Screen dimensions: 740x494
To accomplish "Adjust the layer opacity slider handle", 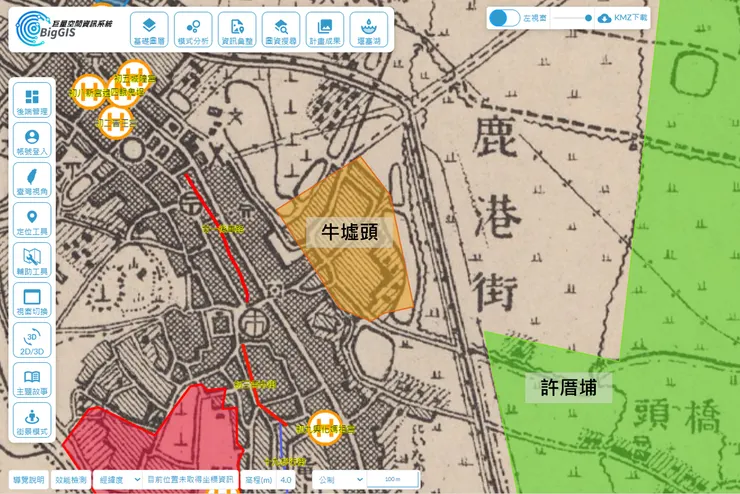I will (x=588, y=18).
